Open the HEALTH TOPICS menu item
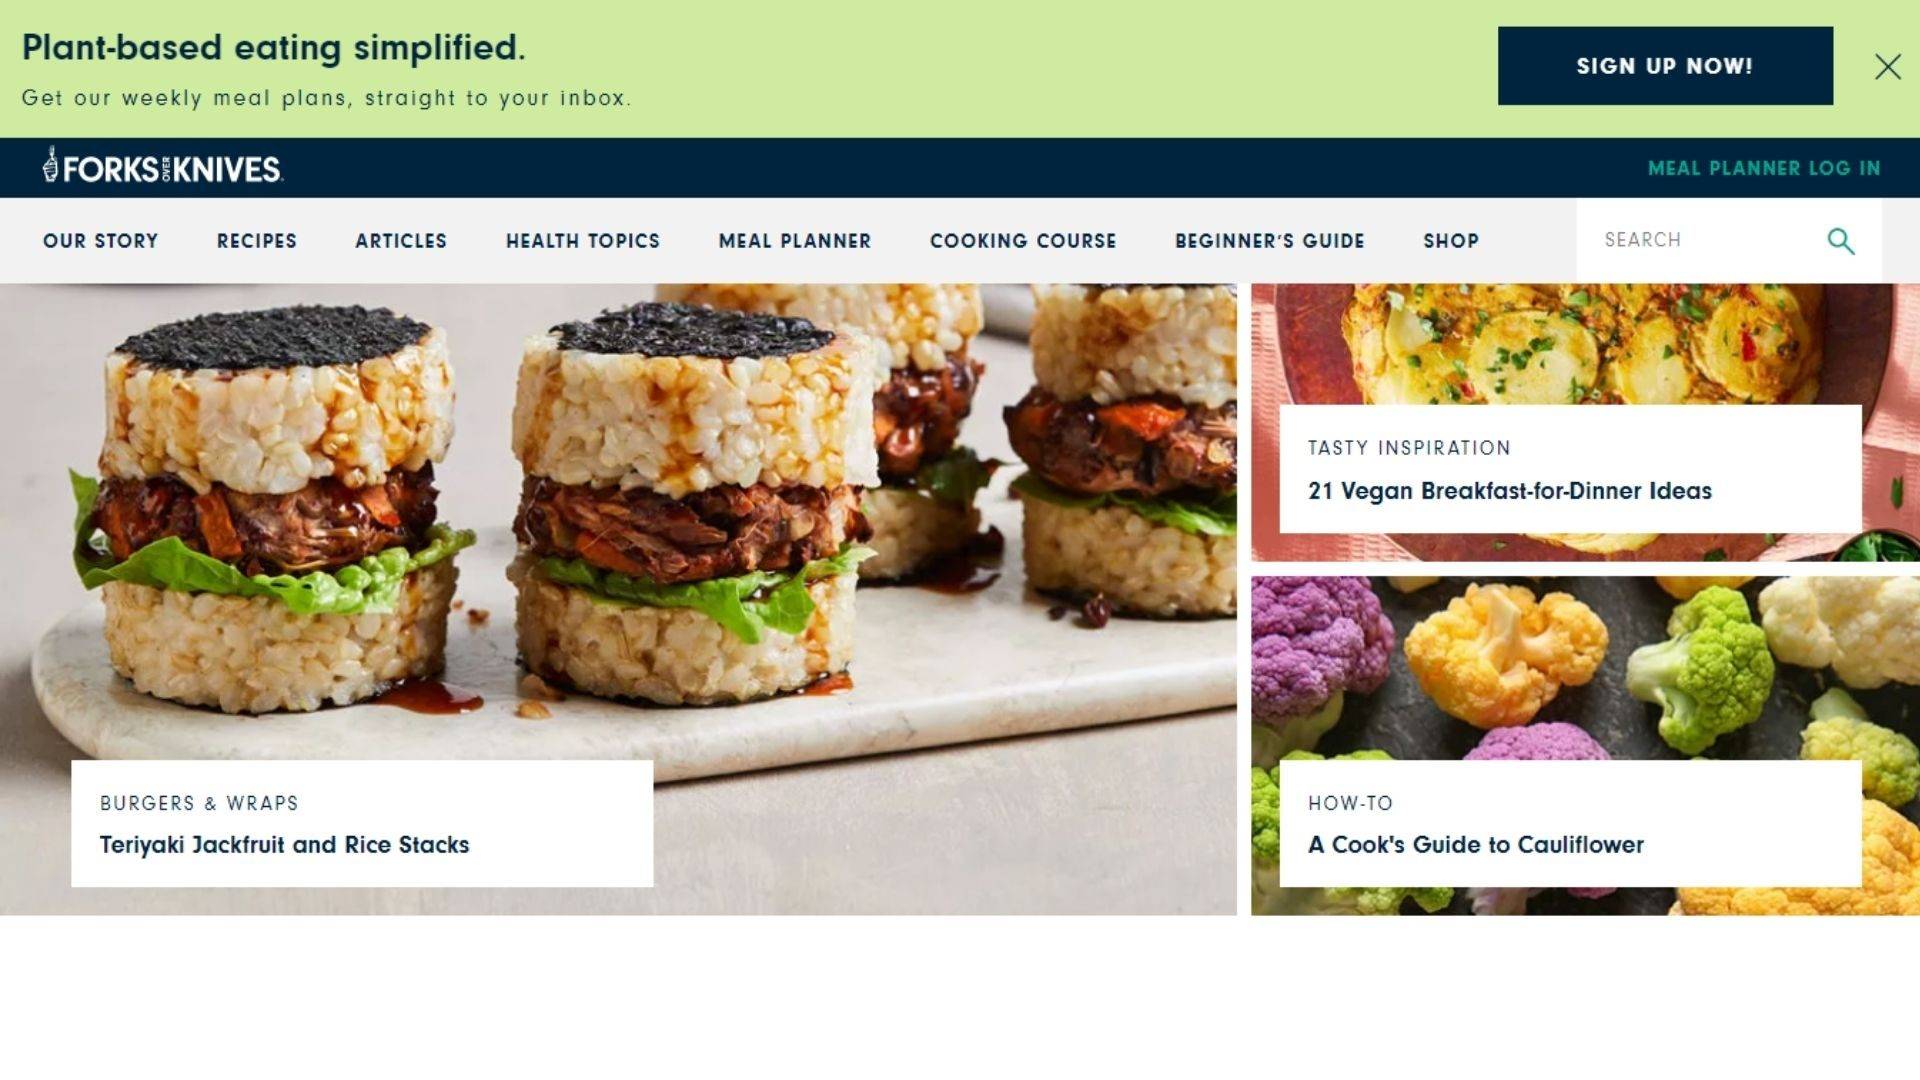Viewport: 1920px width, 1080px height. click(582, 240)
